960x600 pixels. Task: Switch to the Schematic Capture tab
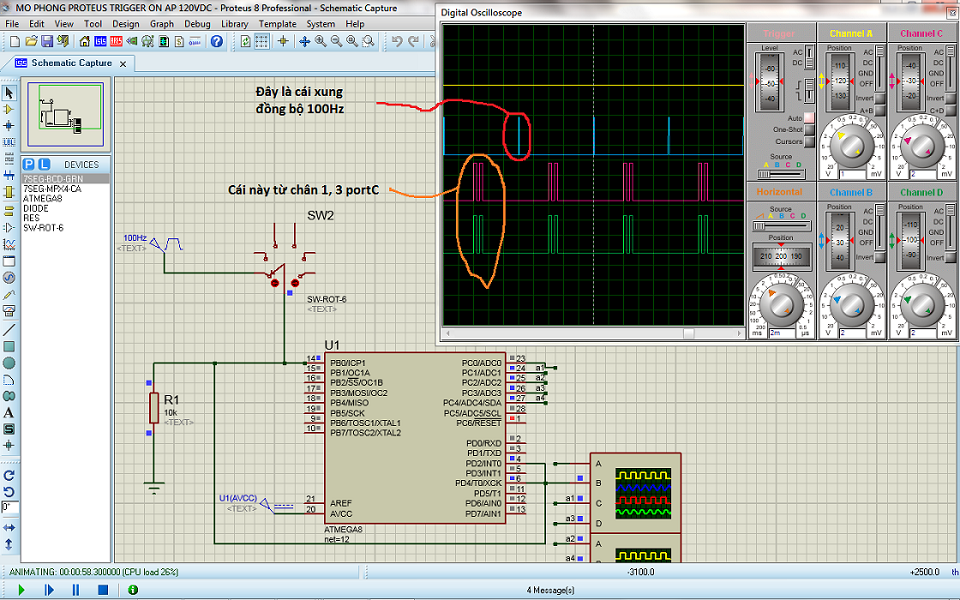tap(70, 62)
